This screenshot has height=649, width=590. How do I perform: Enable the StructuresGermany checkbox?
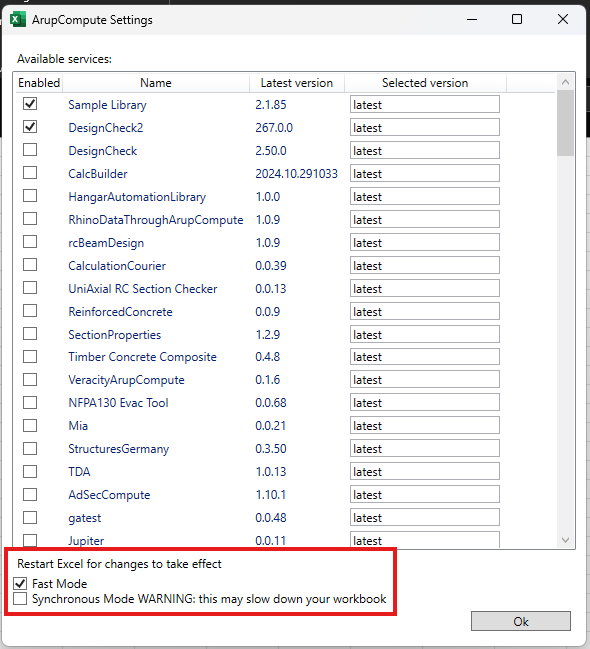[x=30, y=448]
